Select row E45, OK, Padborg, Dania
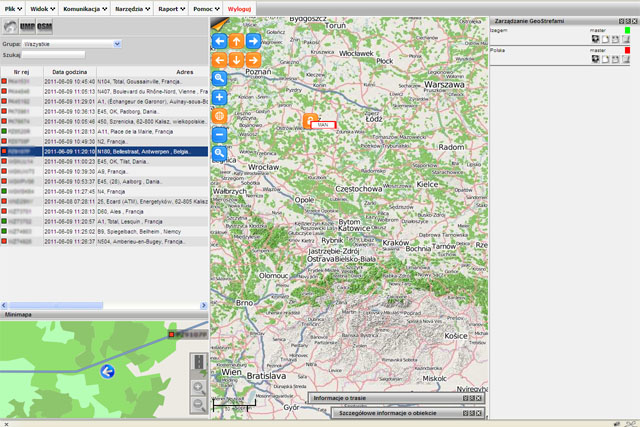The width and height of the screenshot is (640, 427). [x=104, y=111]
